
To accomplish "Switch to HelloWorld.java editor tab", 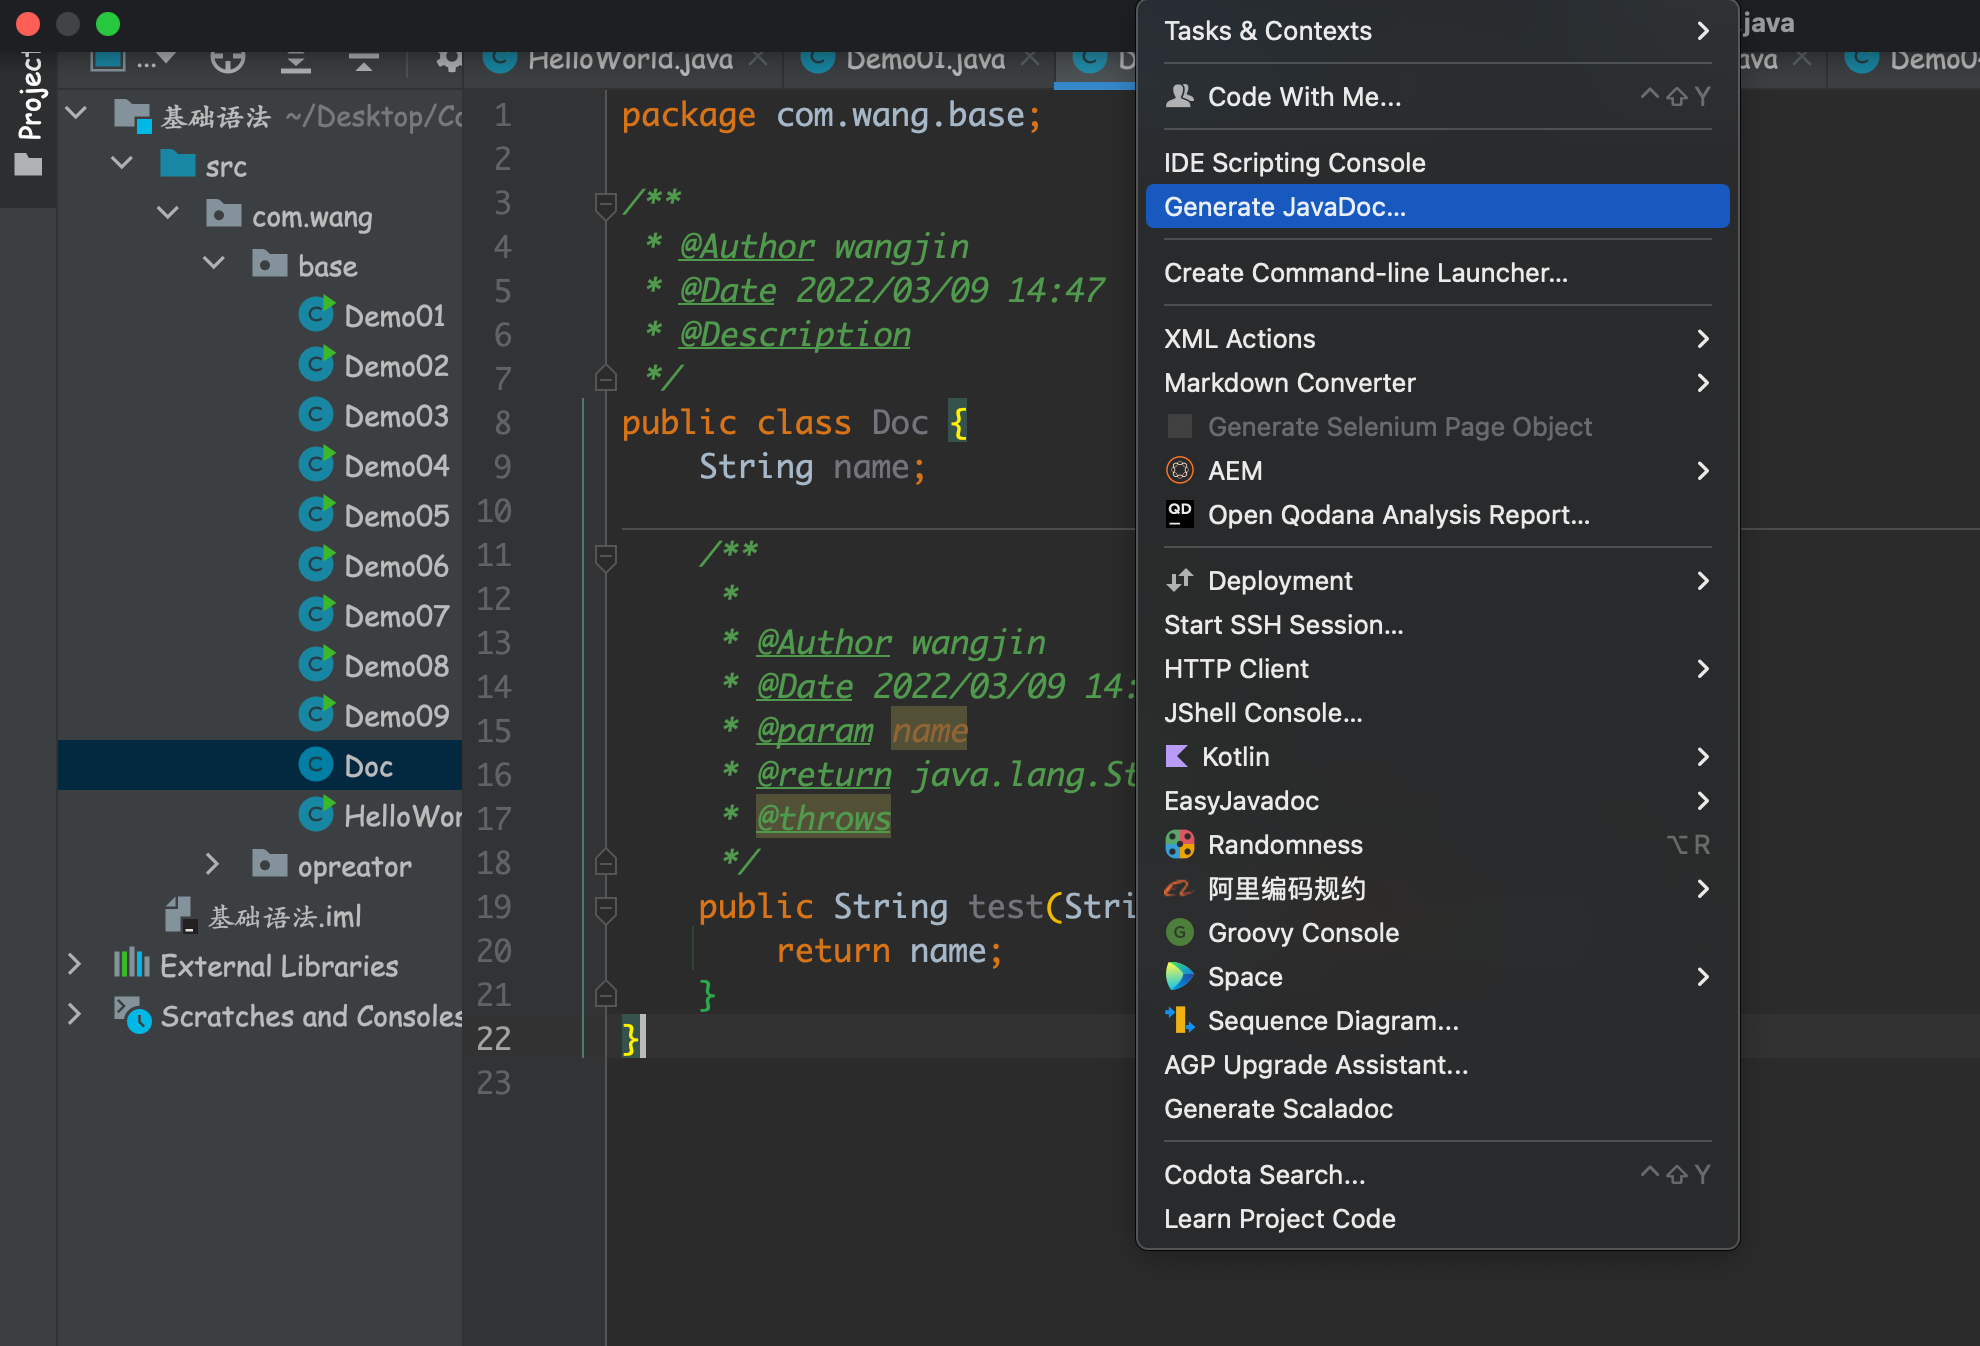I will [x=629, y=60].
